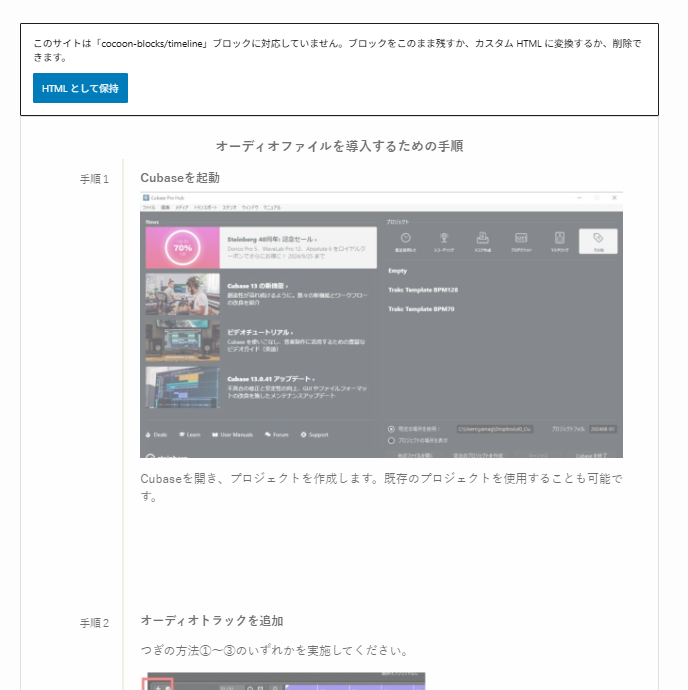Click the project folder name field "202408-01"
688x690 pixels.
603,429
